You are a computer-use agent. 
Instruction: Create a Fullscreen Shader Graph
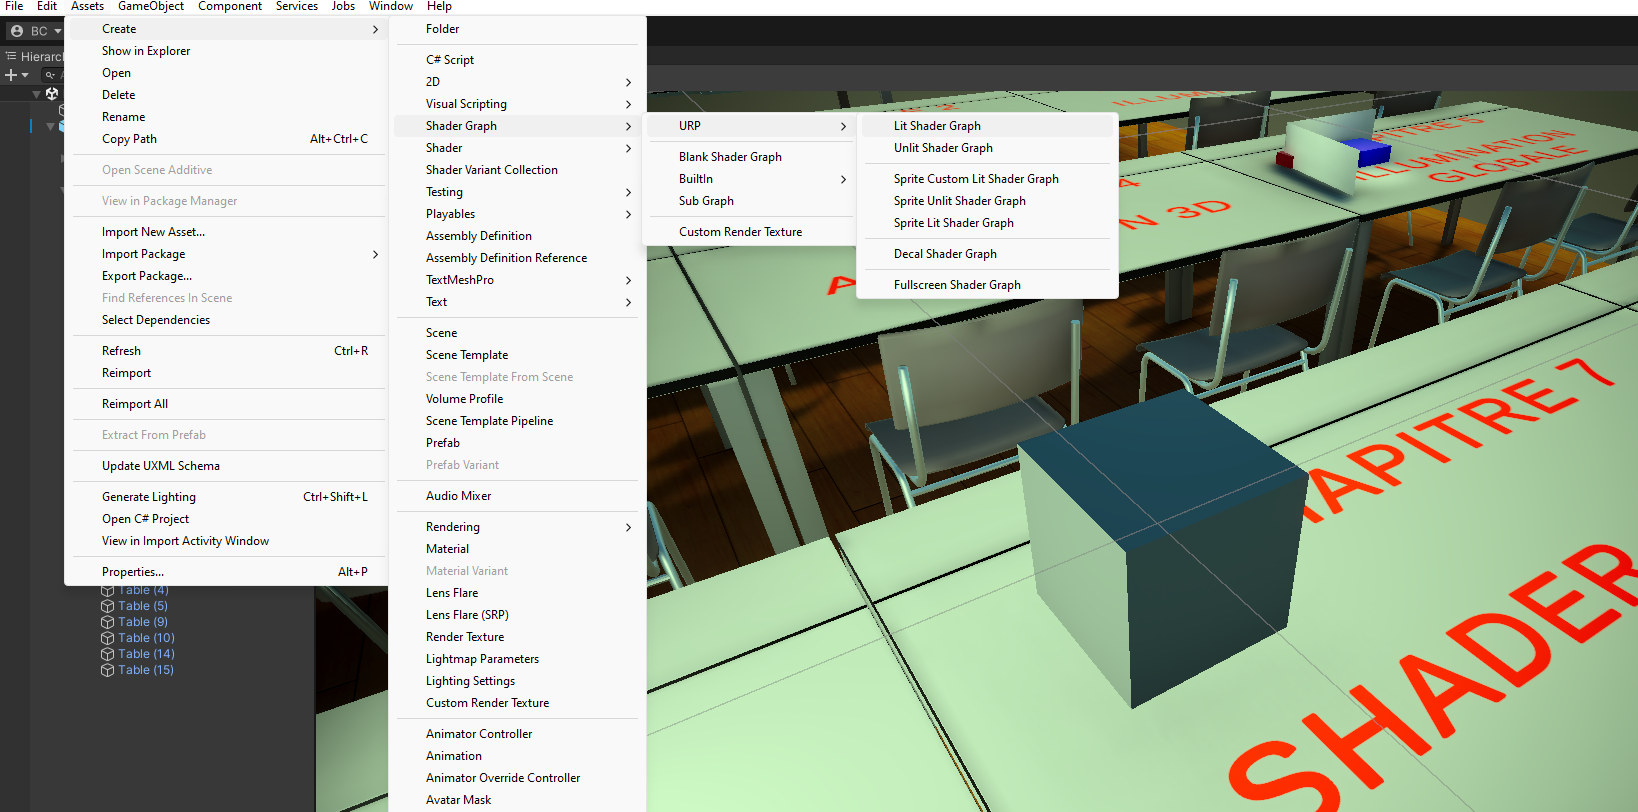(x=957, y=285)
